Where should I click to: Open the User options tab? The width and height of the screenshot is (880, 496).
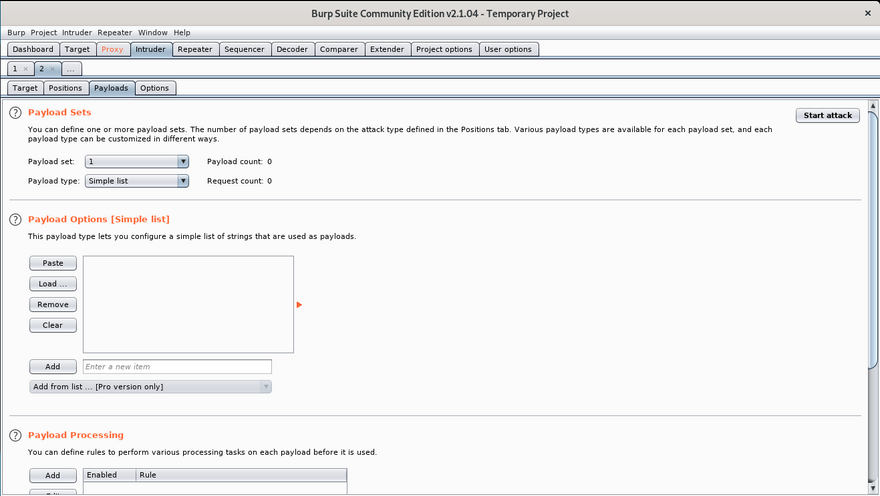tap(508, 49)
